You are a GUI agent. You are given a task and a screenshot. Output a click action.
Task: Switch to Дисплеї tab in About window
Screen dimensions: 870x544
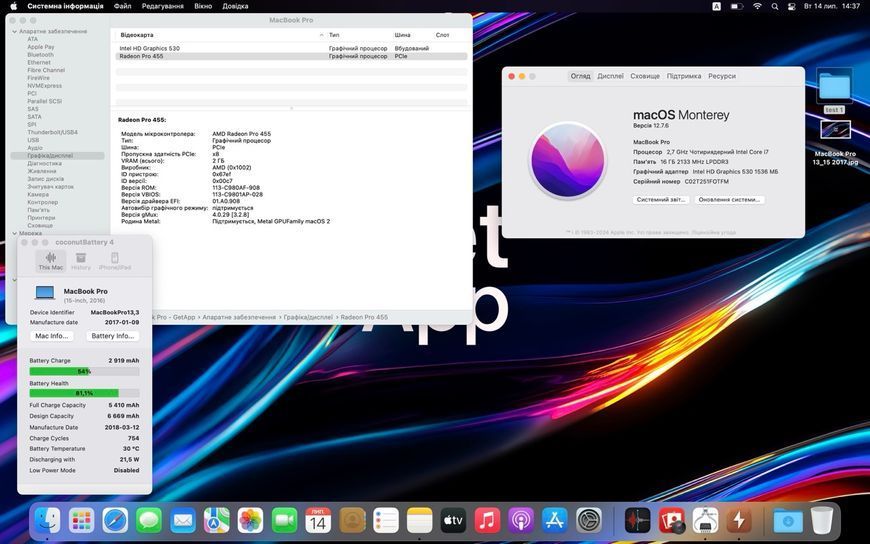click(x=610, y=76)
